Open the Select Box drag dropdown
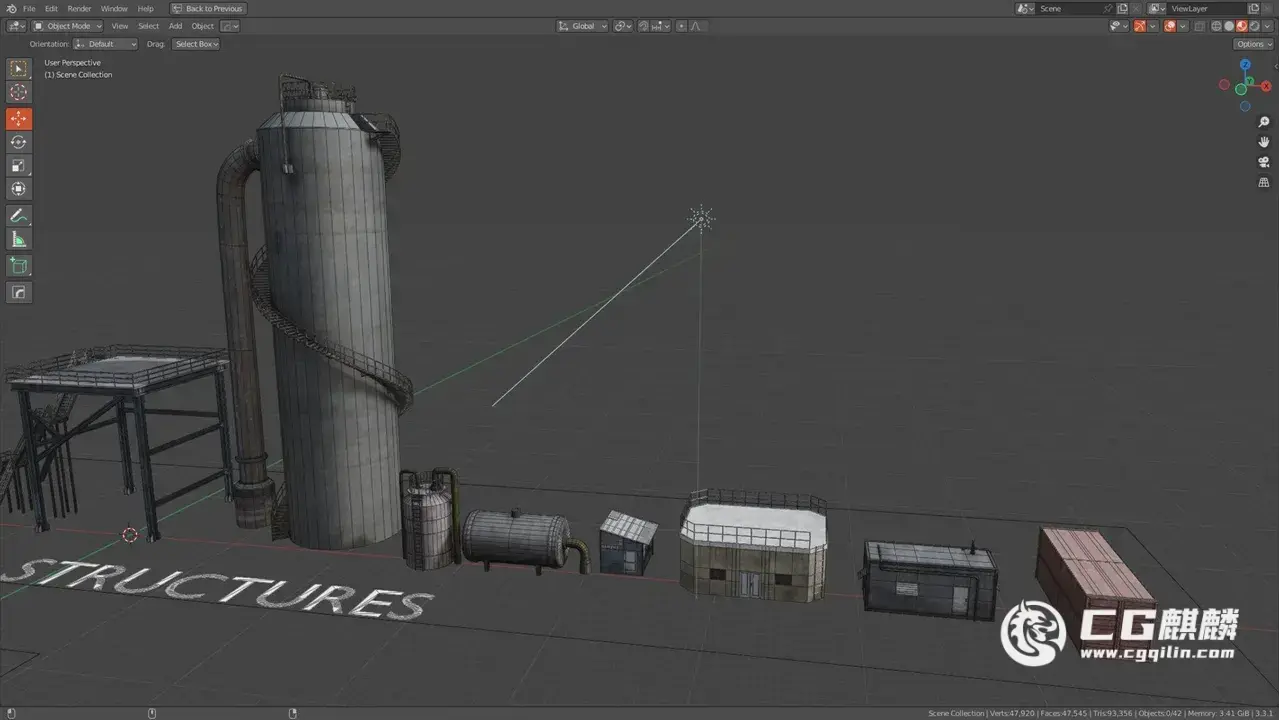Image resolution: width=1280 pixels, height=720 pixels. point(196,44)
